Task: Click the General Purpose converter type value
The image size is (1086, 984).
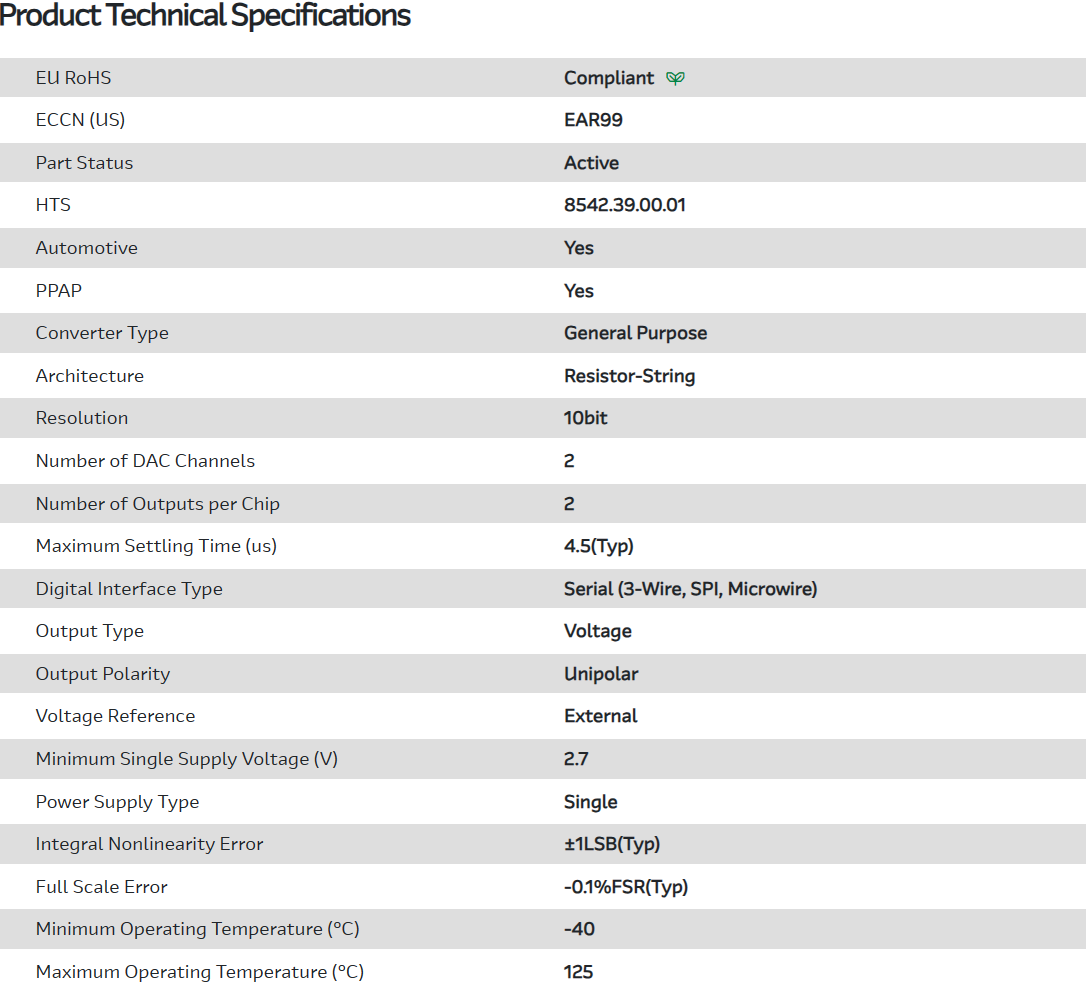Action: (x=635, y=333)
